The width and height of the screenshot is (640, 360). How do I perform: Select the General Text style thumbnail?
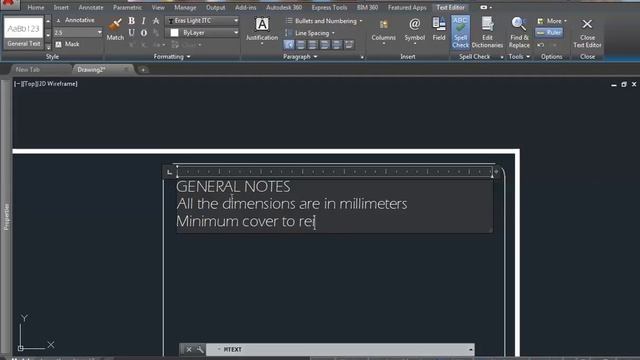(x=24, y=33)
